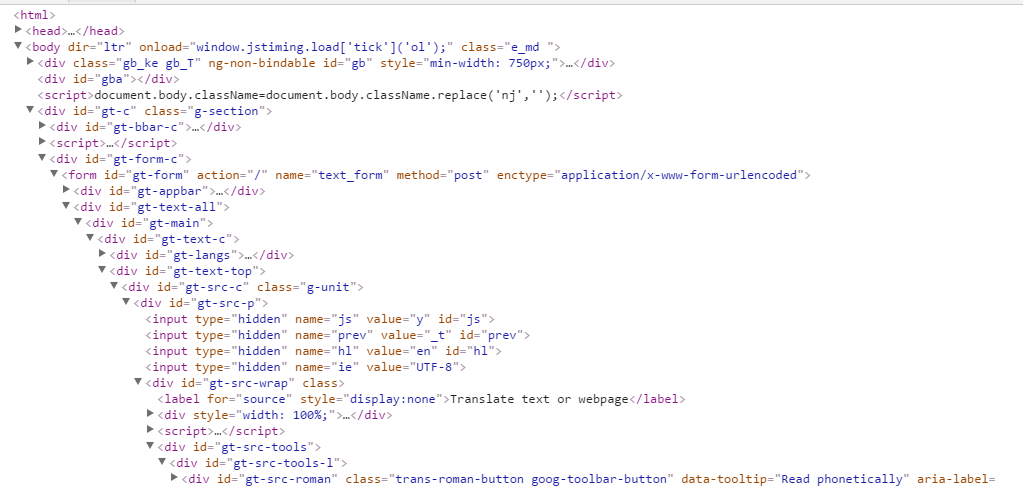The image size is (1023, 489).
Task: Click the enctype value application/x-www-form-urlencoded
Action: tap(680, 175)
